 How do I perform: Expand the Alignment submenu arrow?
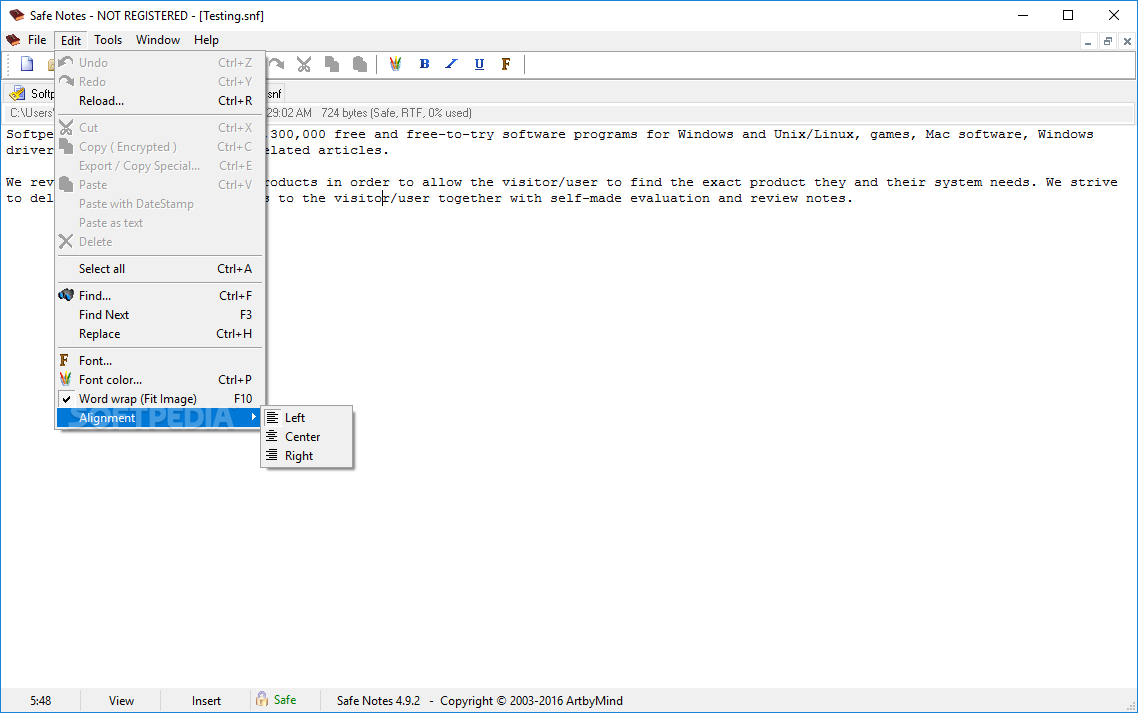click(x=253, y=417)
